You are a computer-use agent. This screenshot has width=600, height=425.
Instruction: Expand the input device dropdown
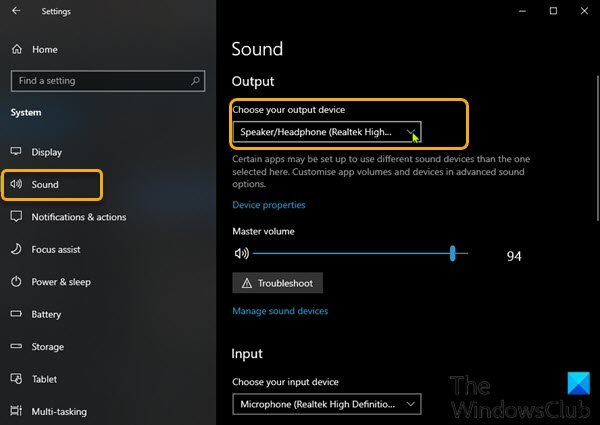click(x=326, y=404)
